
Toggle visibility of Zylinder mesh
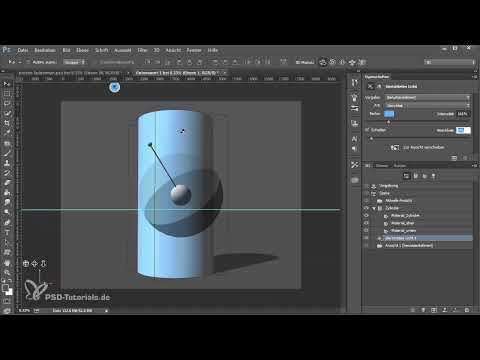(x=367, y=208)
